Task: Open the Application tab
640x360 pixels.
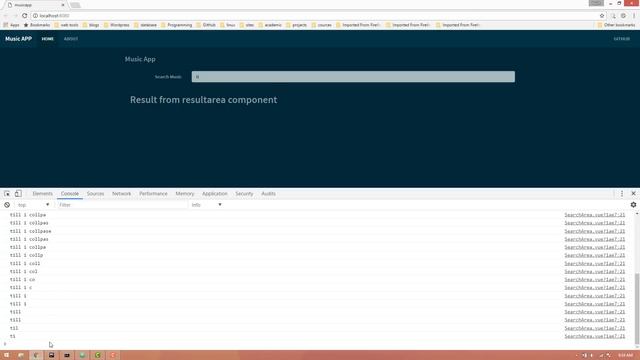Action: pyautogui.click(x=215, y=194)
